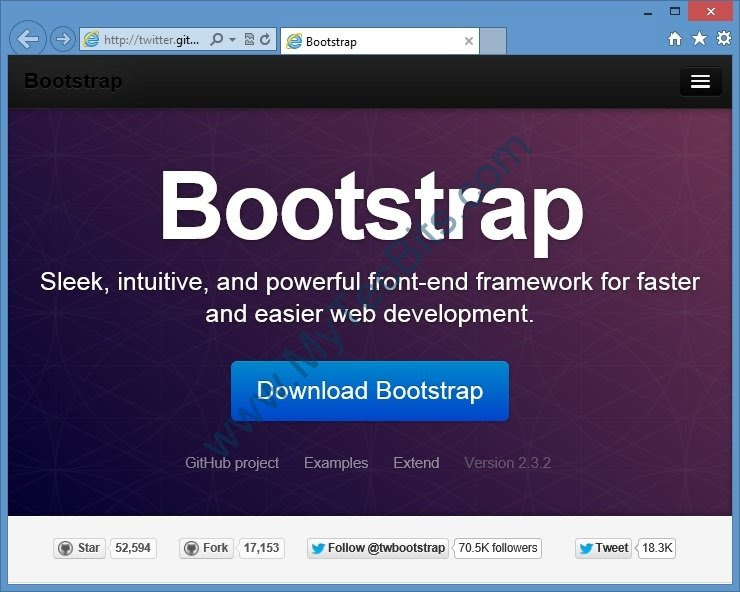Click the search magnifier in address bar
Image resolution: width=740 pixels, height=592 pixels.
217,39
